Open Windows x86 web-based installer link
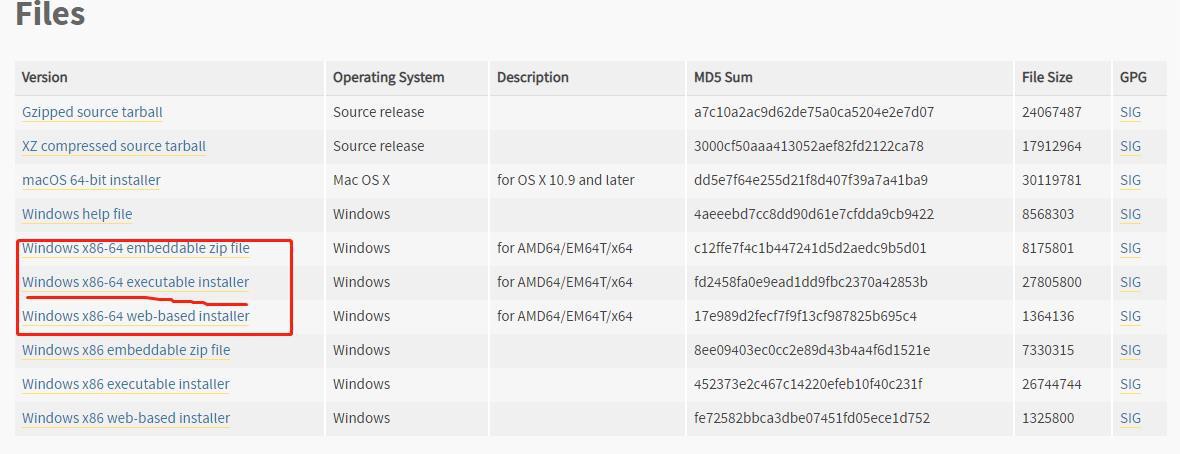The height and width of the screenshot is (454, 1180). coord(126,418)
